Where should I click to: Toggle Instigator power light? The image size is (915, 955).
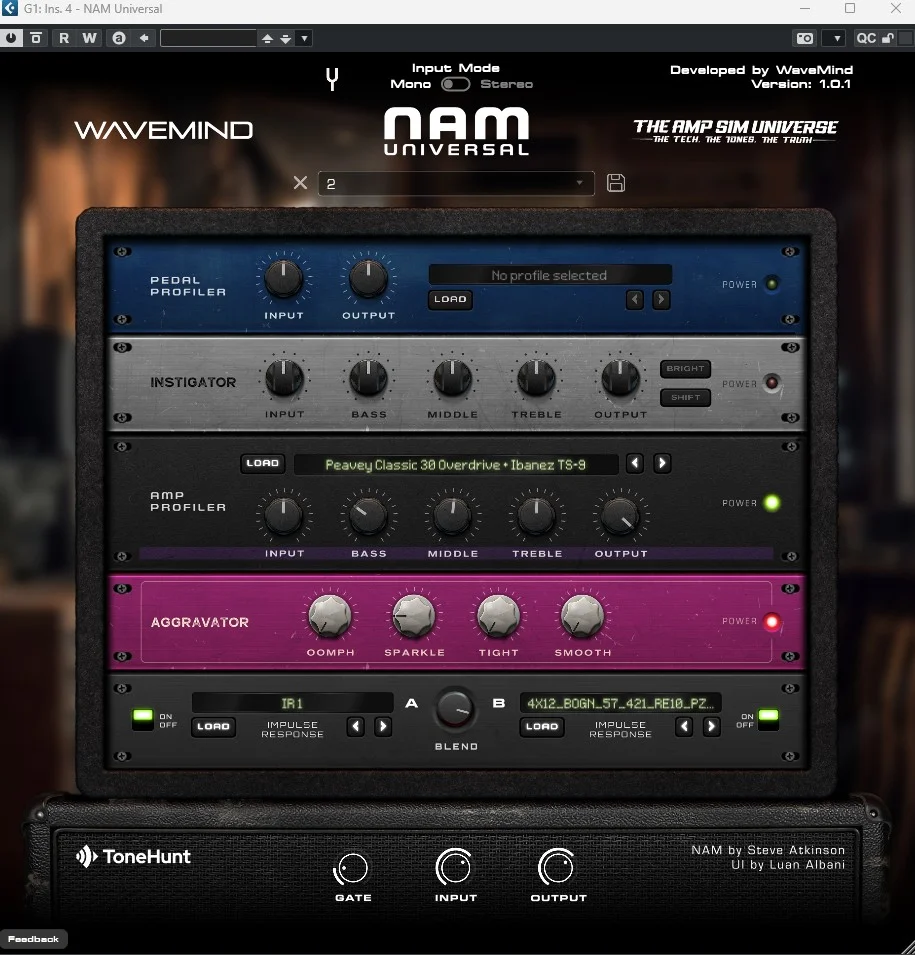(x=772, y=383)
